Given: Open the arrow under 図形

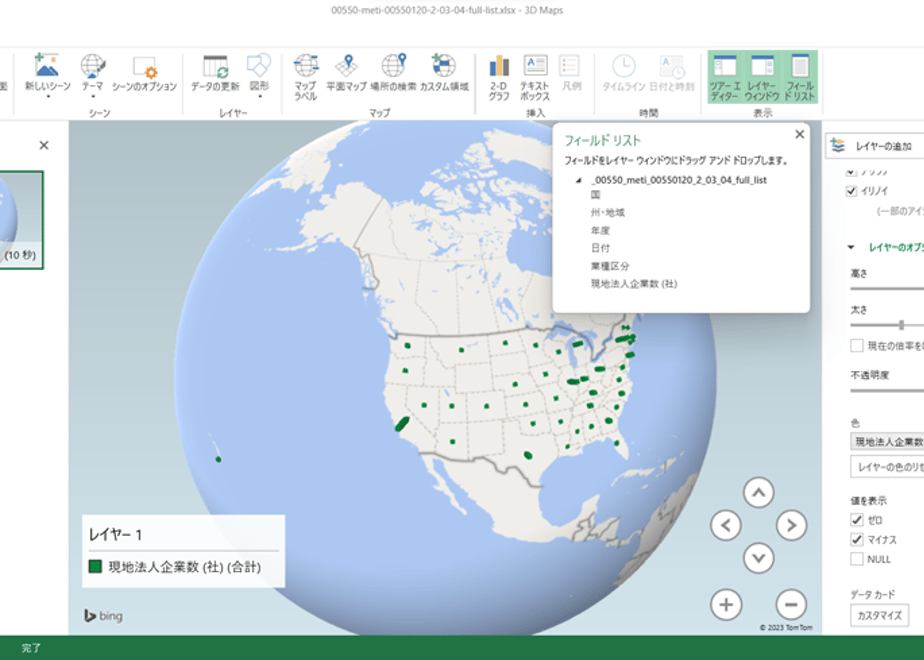Looking at the screenshot, I should 259,97.
